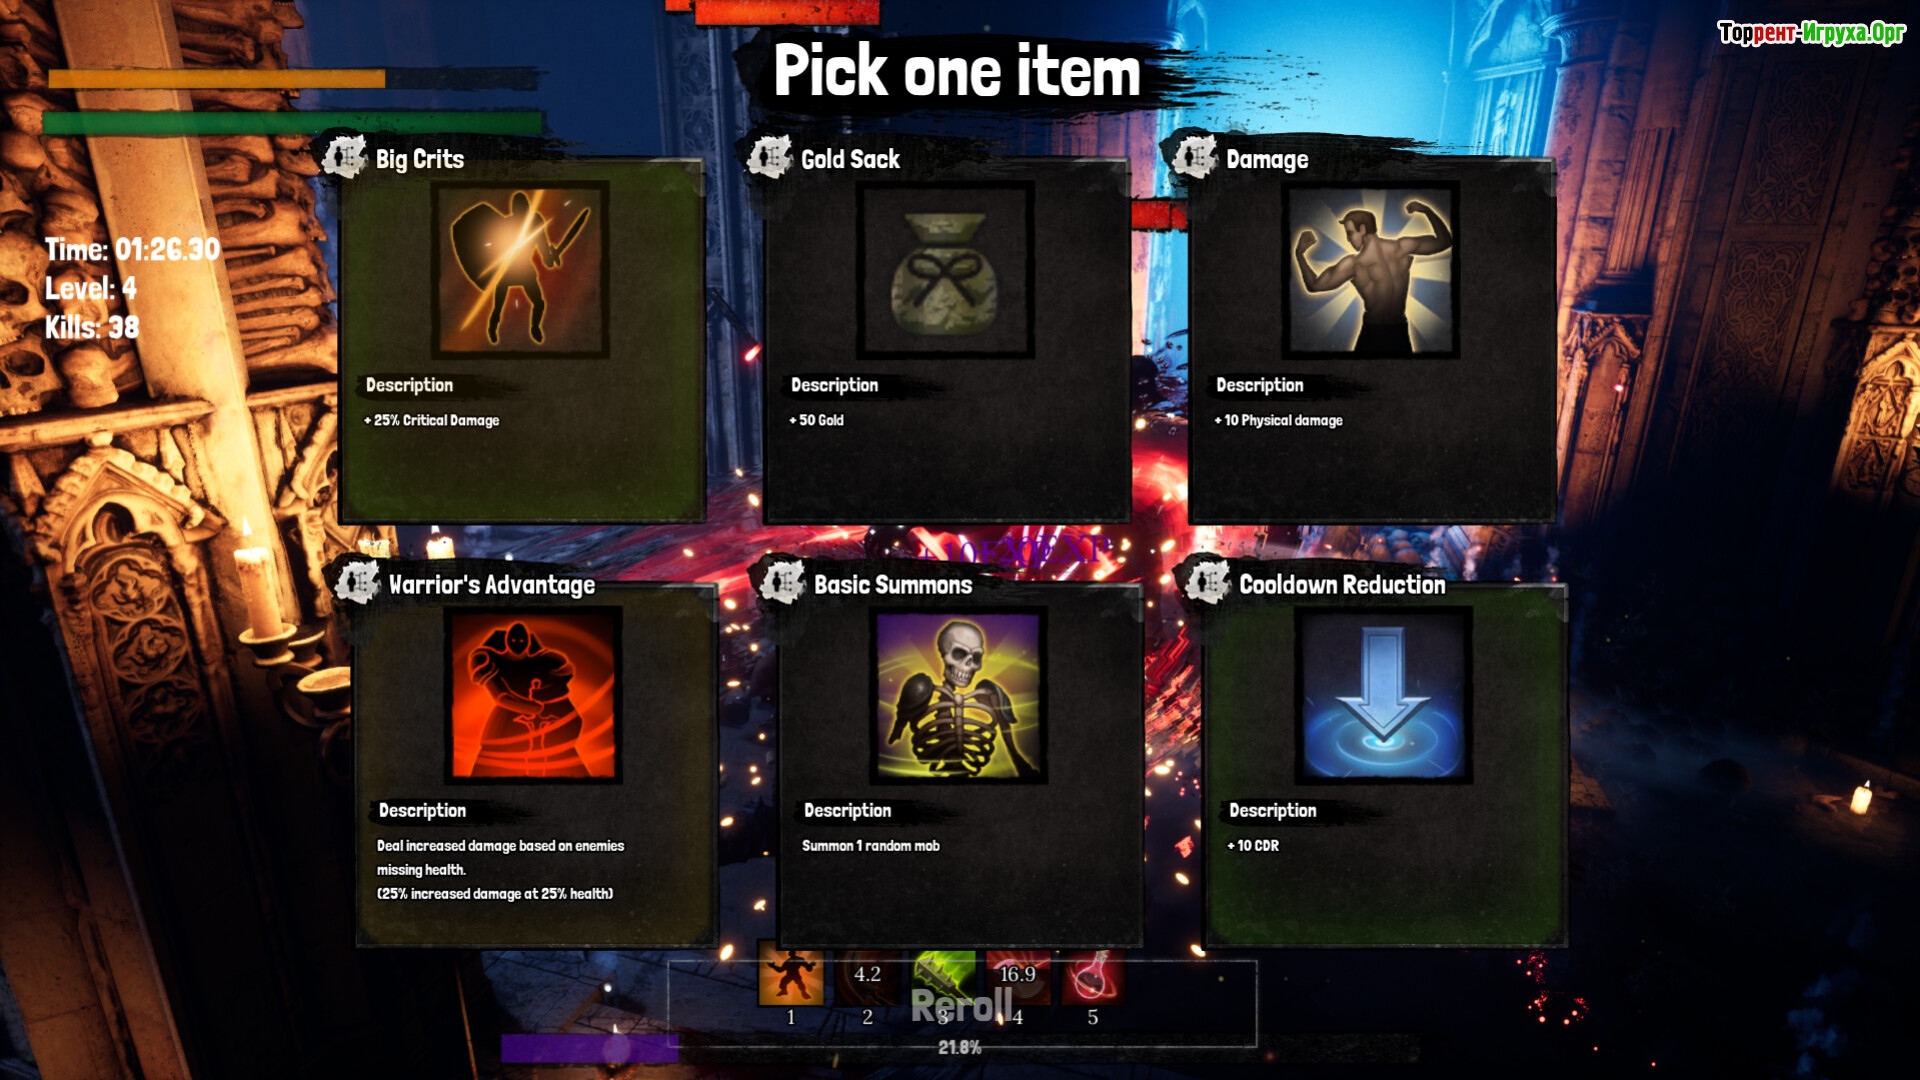Choose the Basic Summons skeleton icon
The width and height of the screenshot is (1920, 1080).
tap(959, 695)
